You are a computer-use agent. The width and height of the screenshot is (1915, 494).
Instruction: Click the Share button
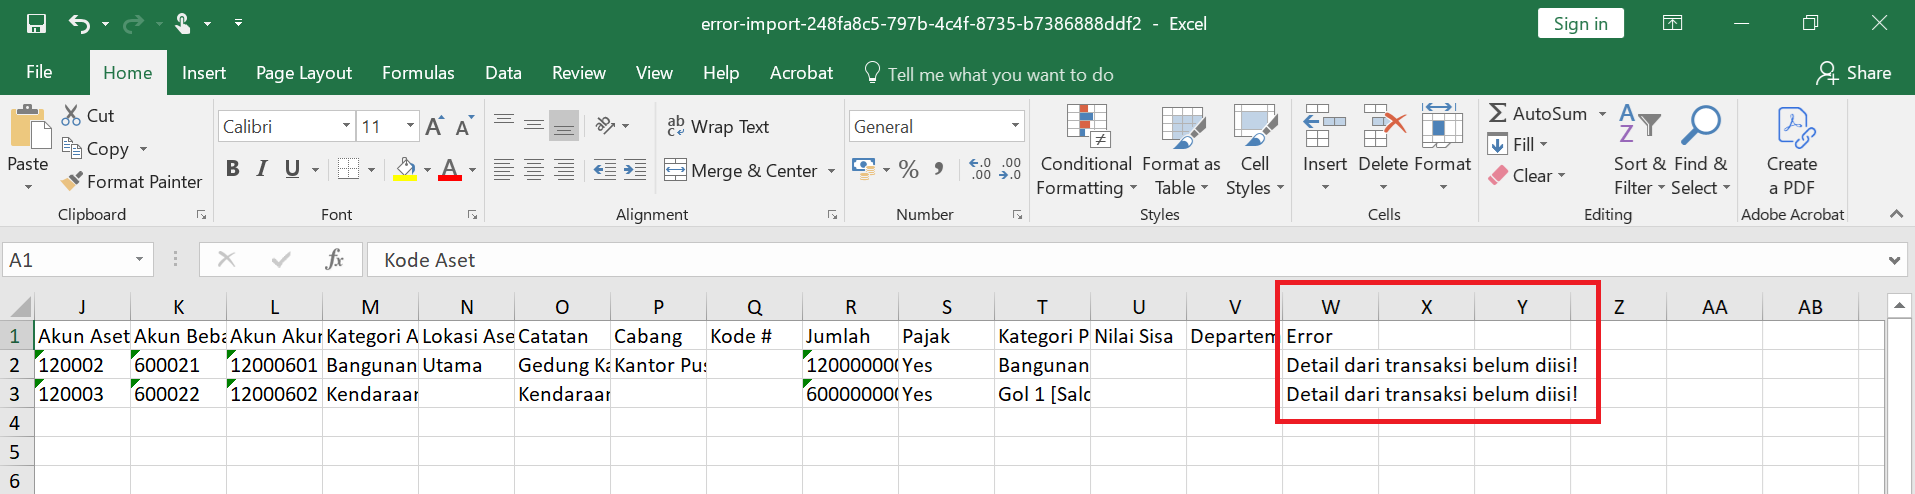[1854, 73]
